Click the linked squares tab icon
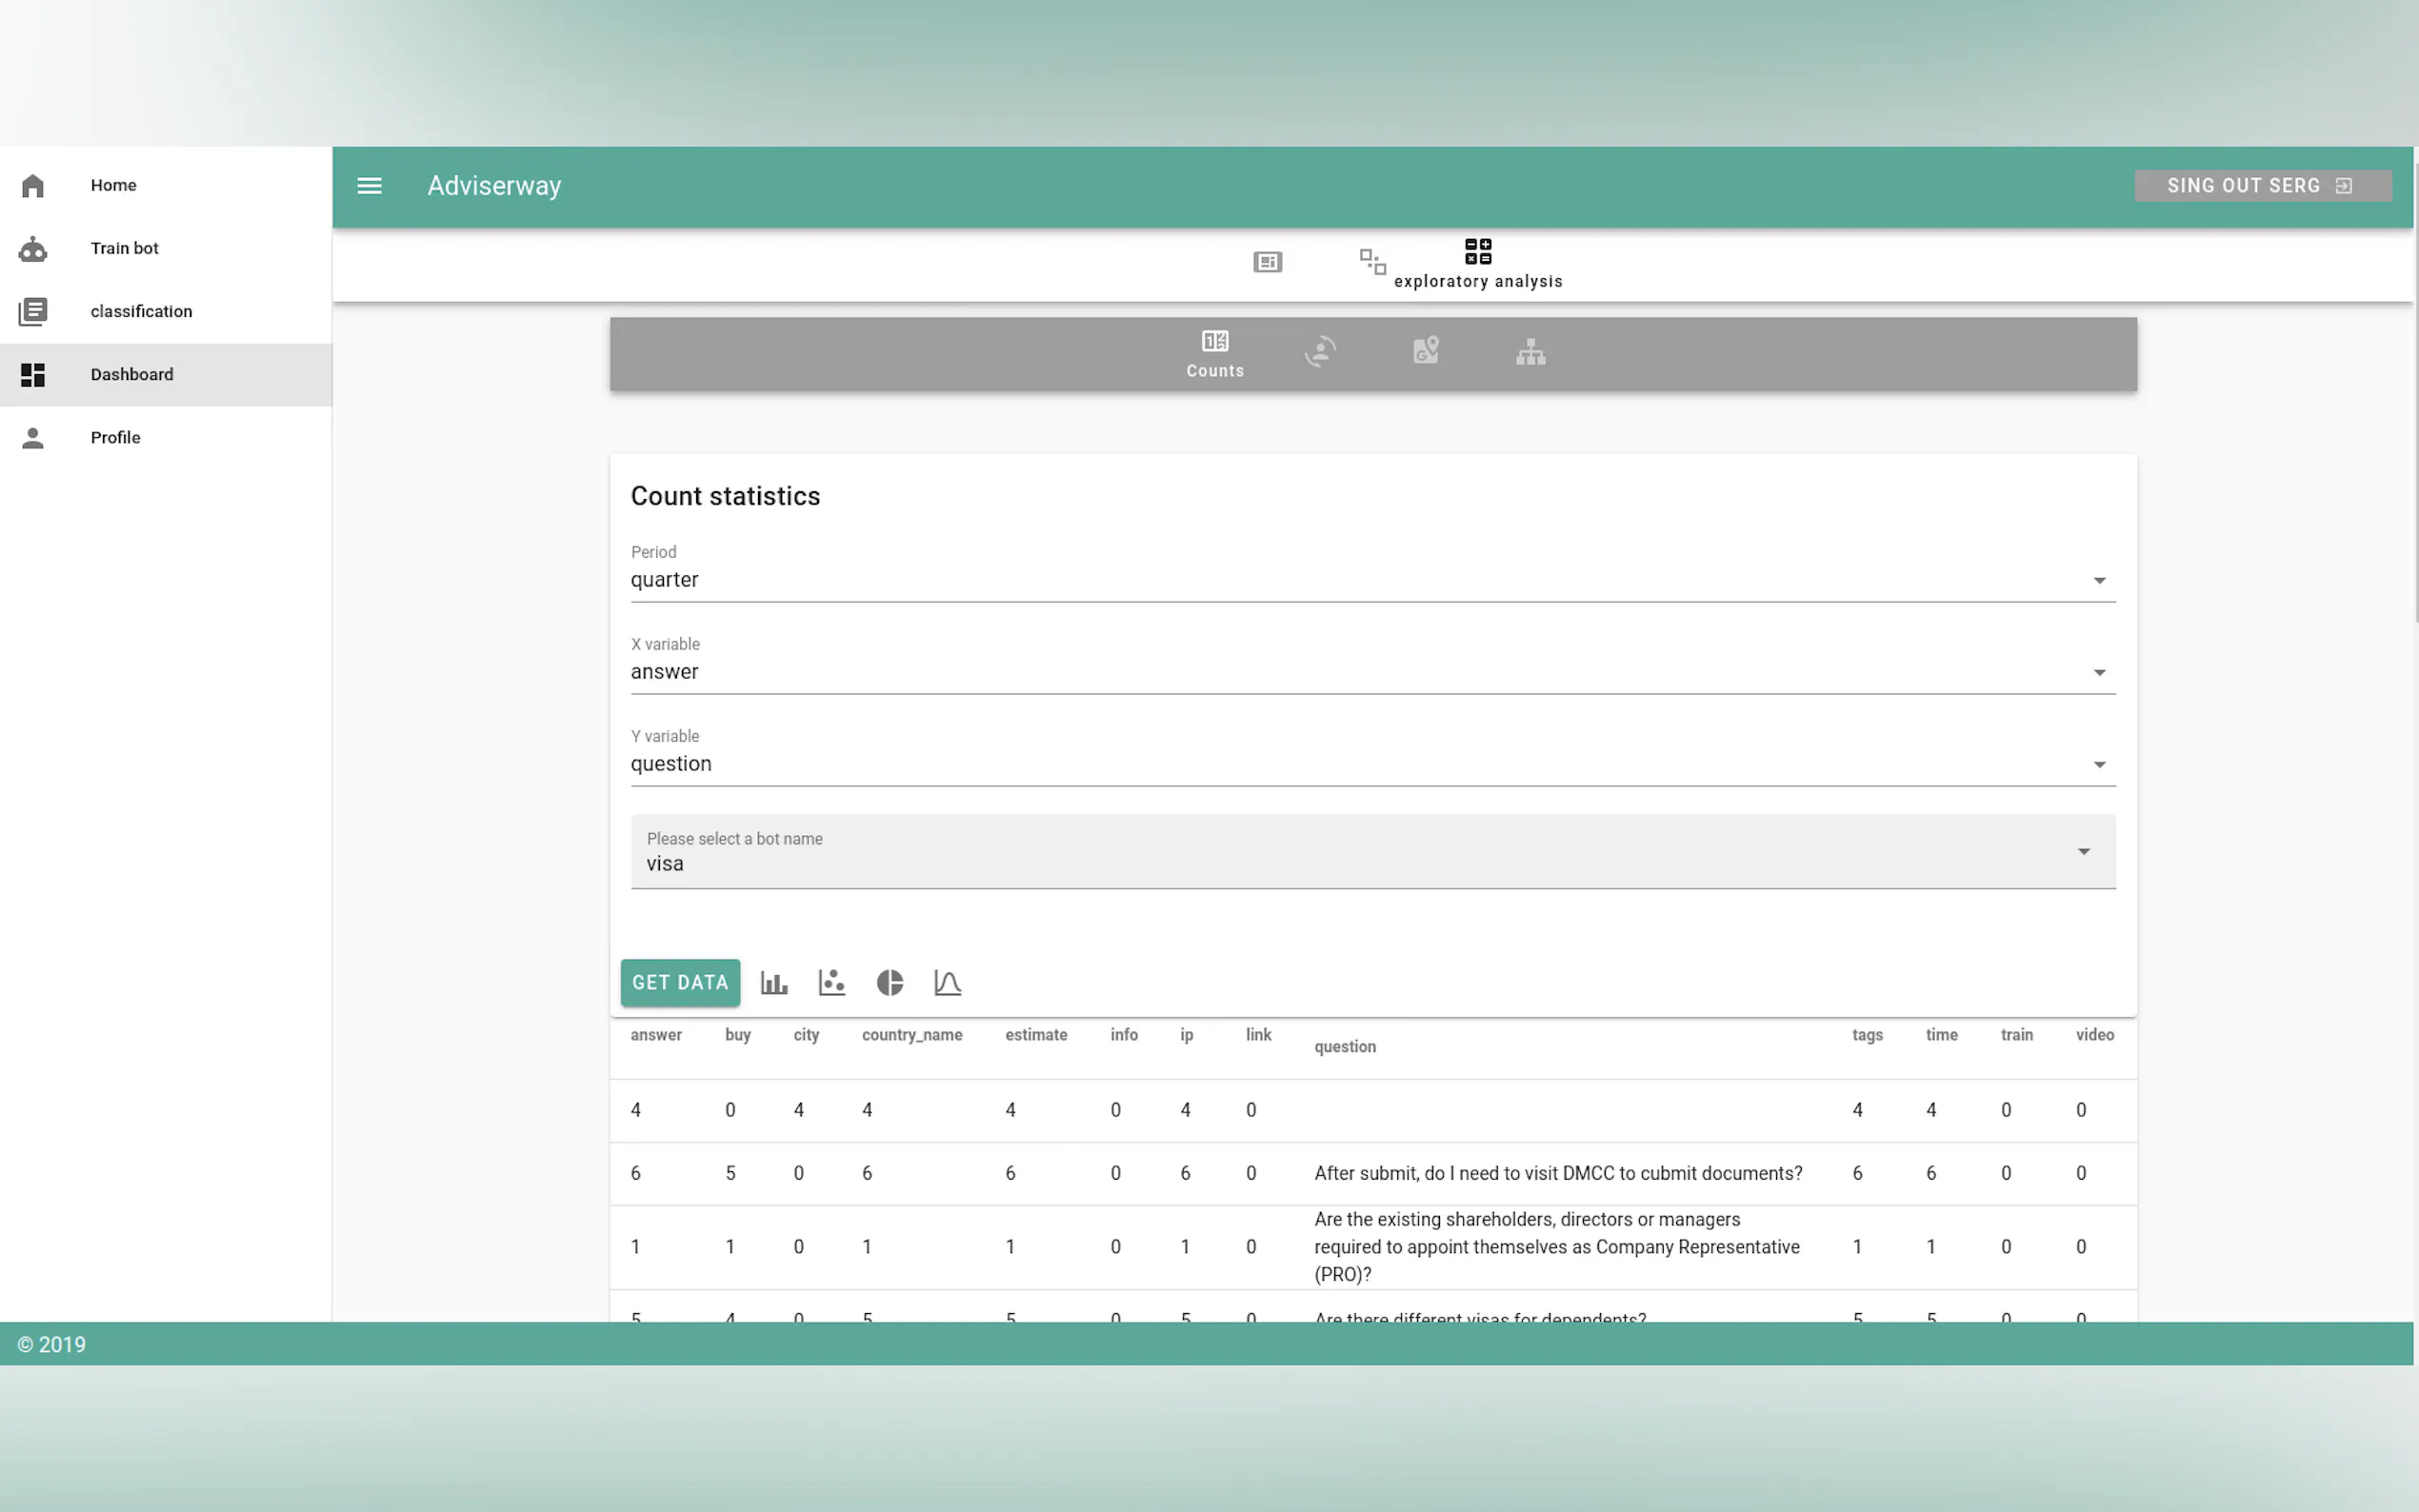The width and height of the screenshot is (2419, 1512). pyautogui.click(x=1372, y=262)
